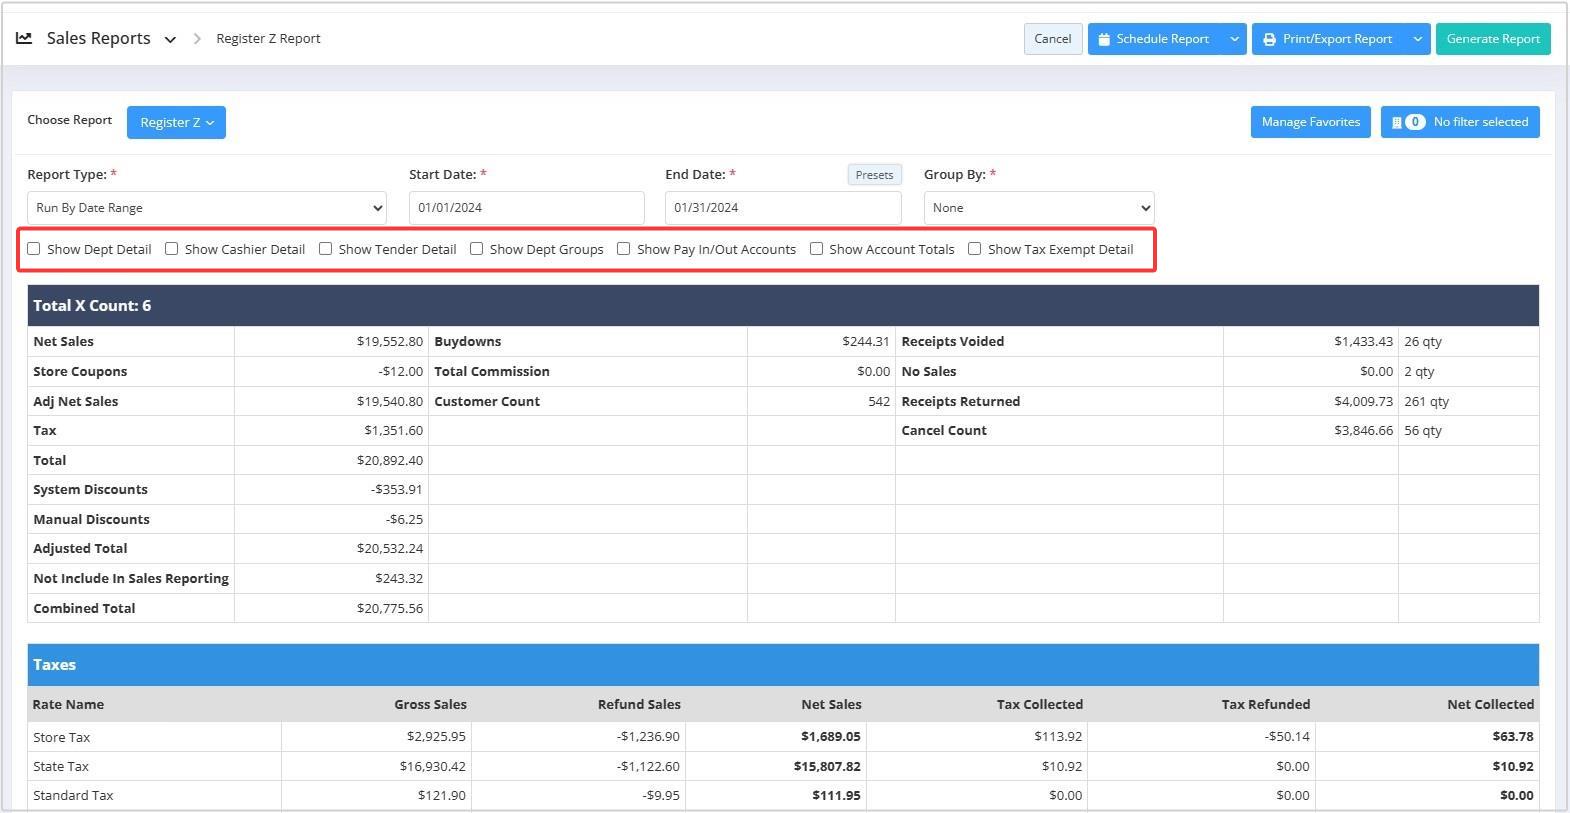The image size is (1570, 813).
Task: Click the Store Tax row name
Action: pyautogui.click(x=61, y=738)
